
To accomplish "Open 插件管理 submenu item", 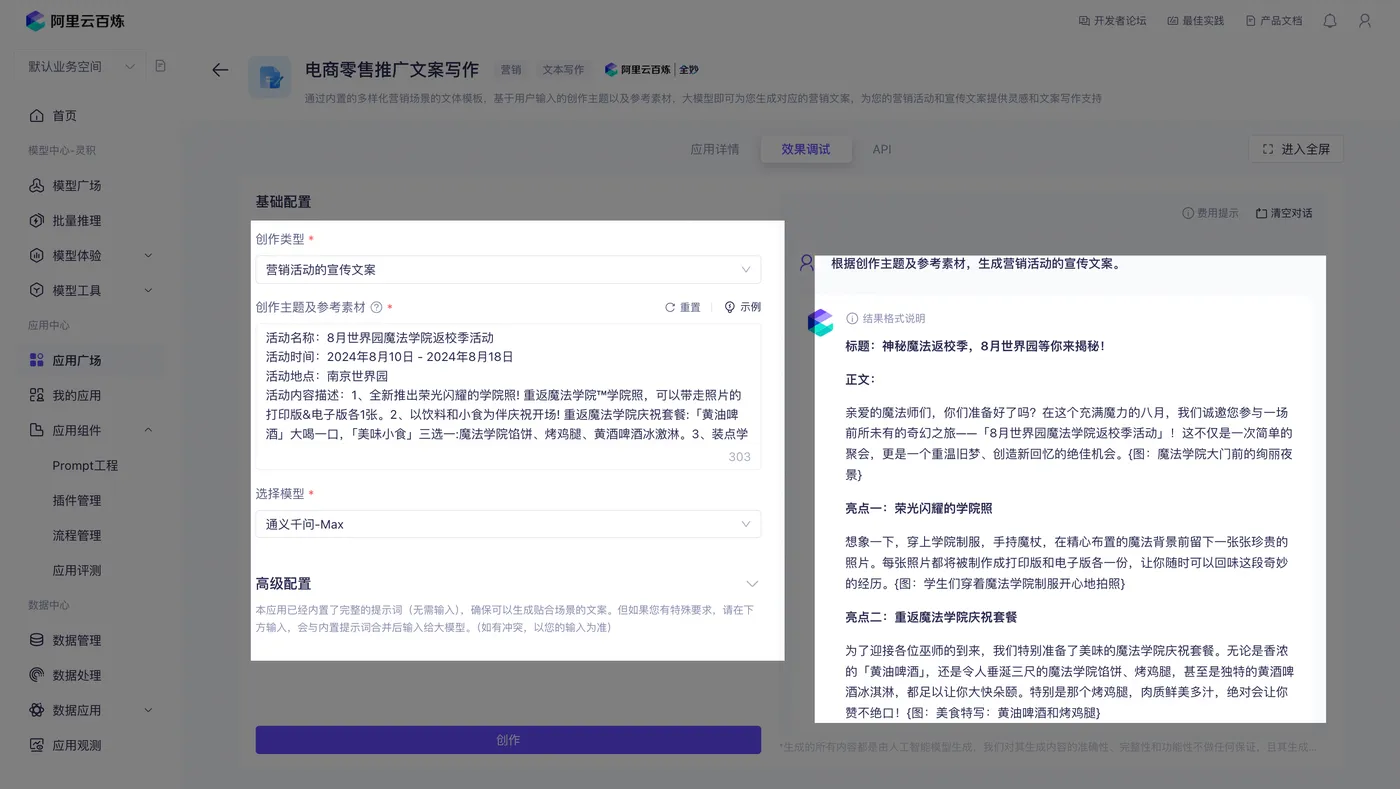I will pyautogui.click(x=77, y=501).
